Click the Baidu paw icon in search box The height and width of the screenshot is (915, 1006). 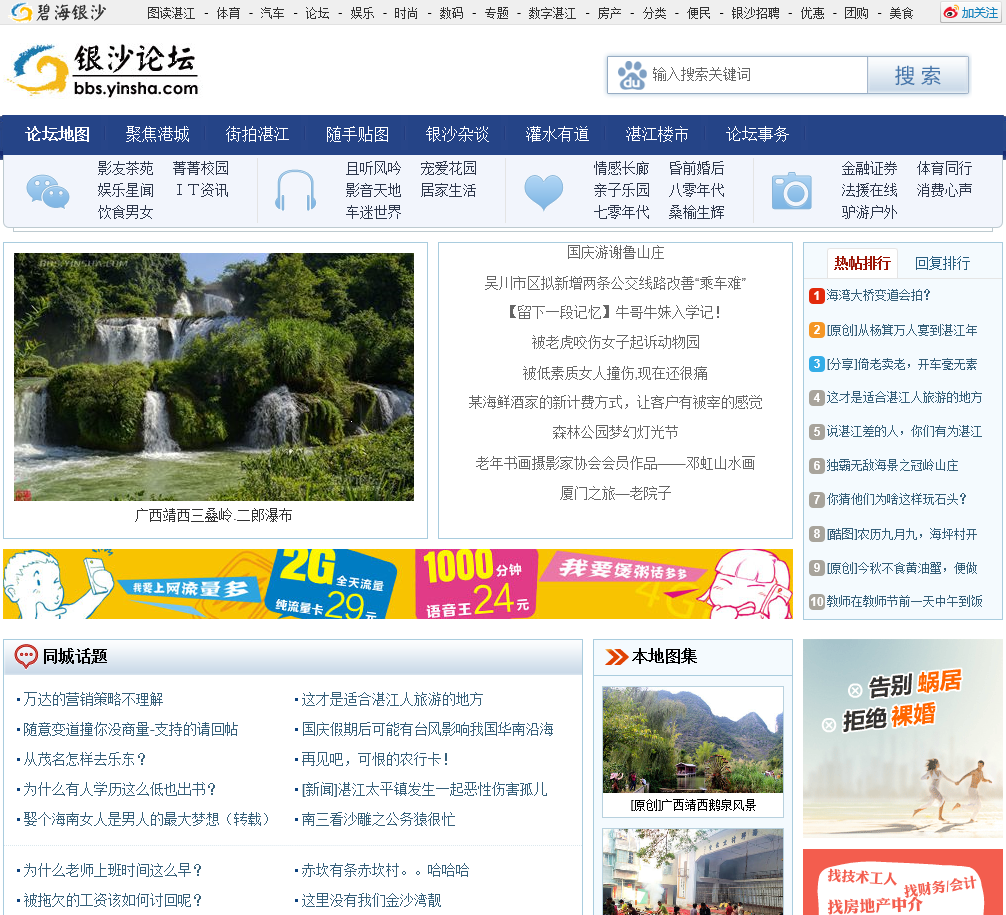tap(632, 75)
